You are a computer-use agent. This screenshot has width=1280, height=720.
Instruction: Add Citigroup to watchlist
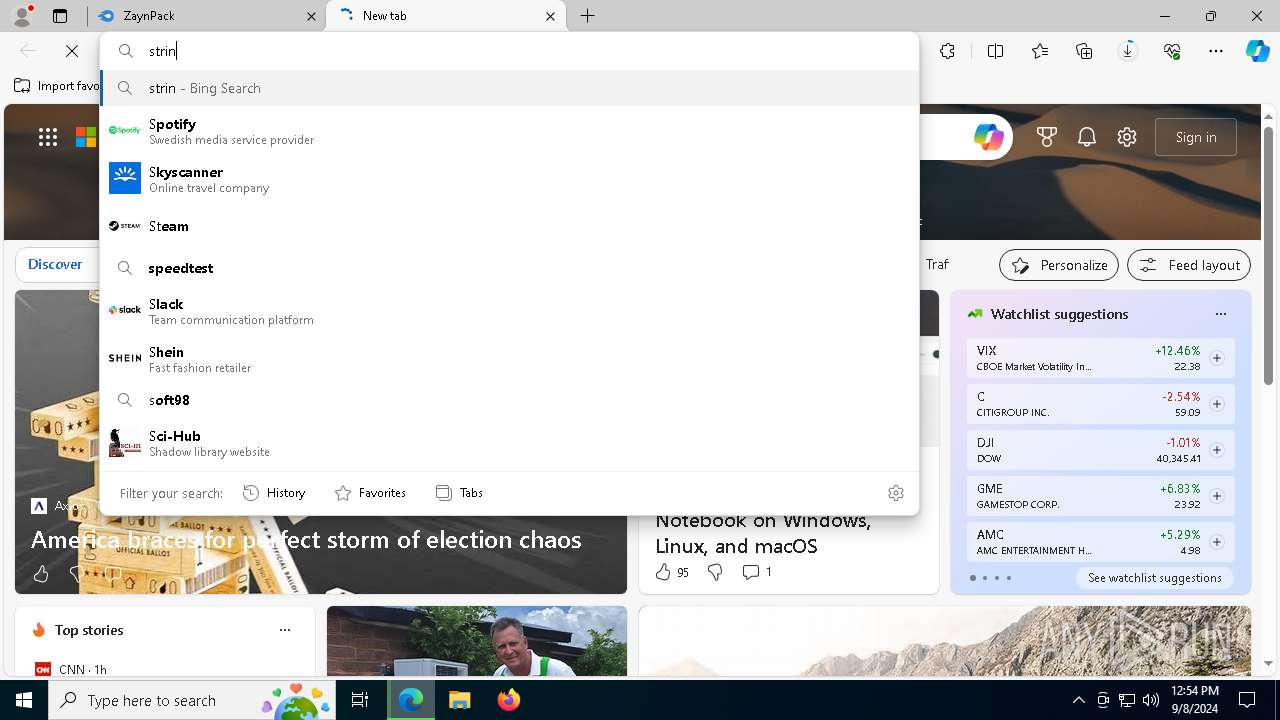point(1217,404)
